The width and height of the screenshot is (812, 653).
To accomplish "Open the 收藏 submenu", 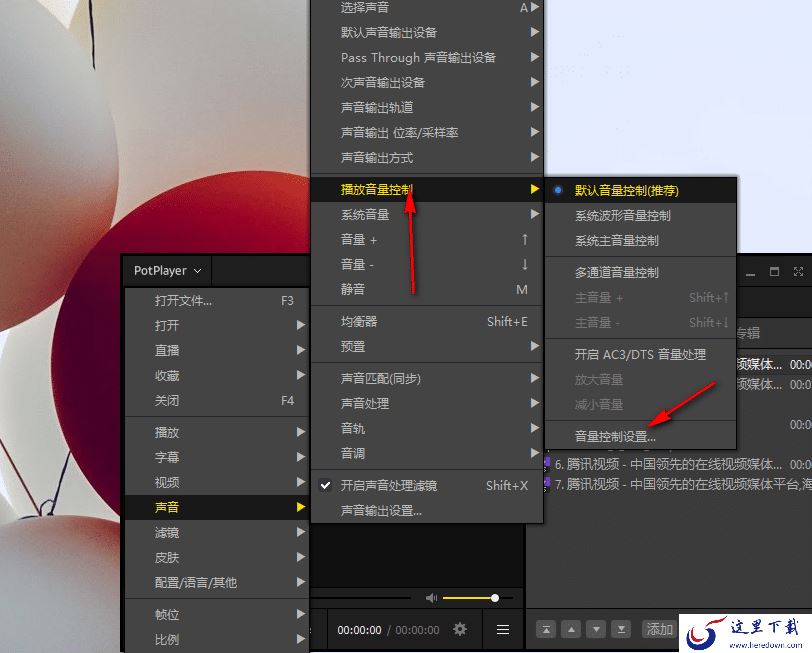I will 218,375.
